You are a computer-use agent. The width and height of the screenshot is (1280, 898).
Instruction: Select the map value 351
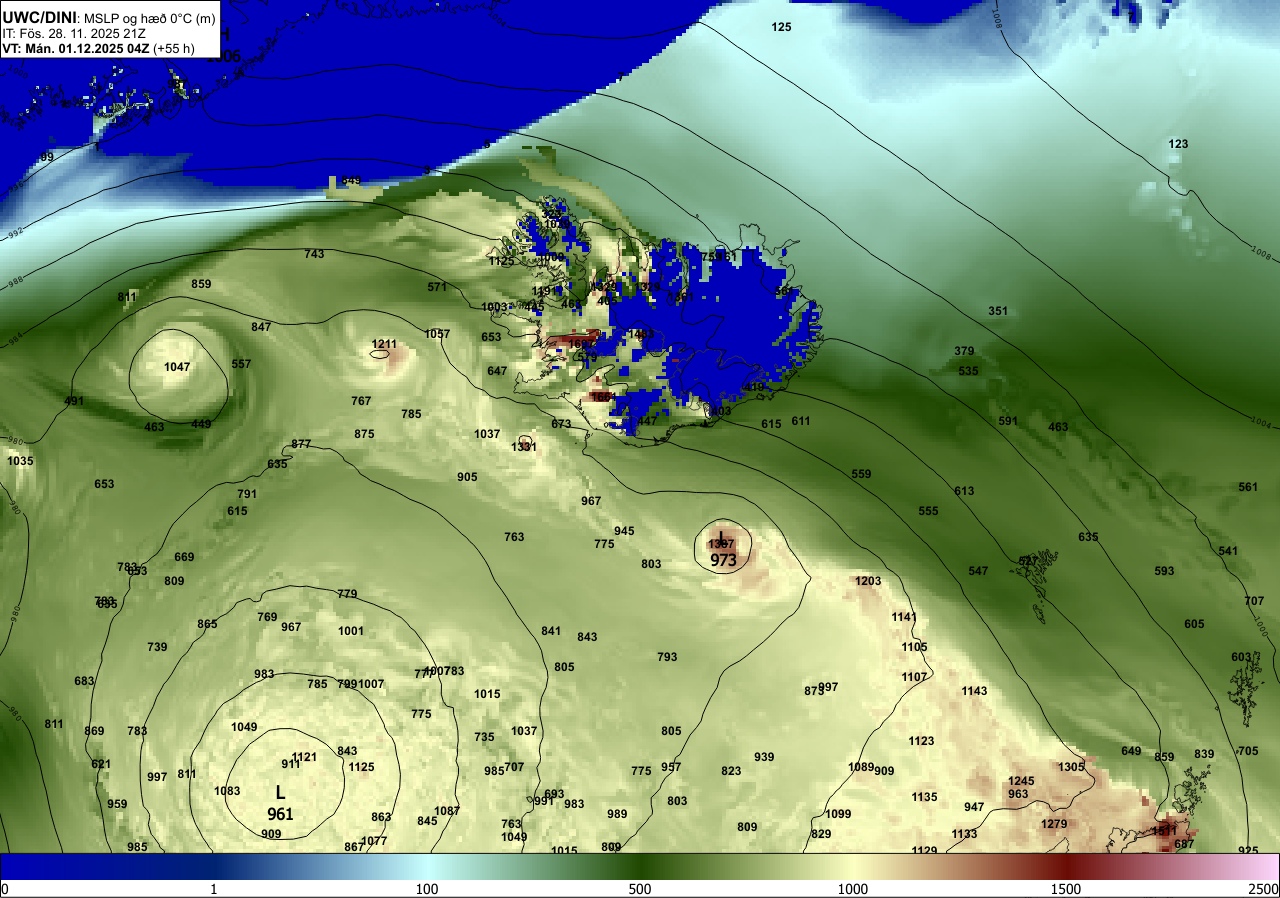(998, 311)
